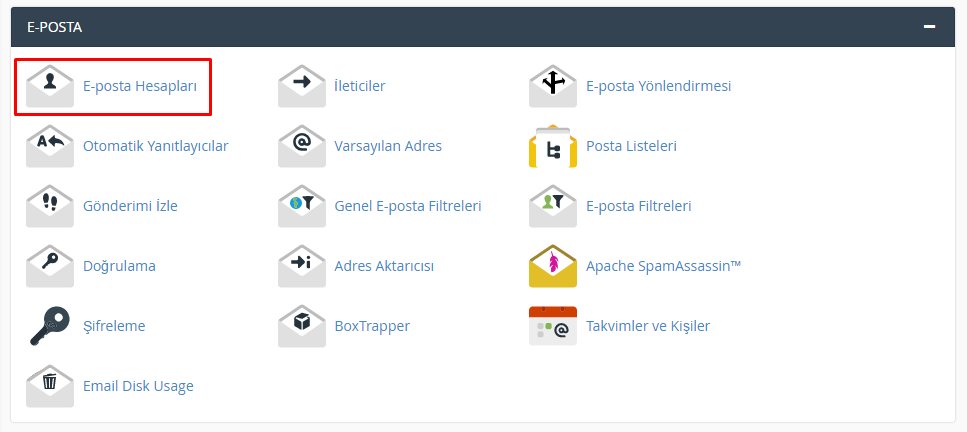
Task: Collapse the E-POSTA section with minus
Action: [x=930, y=27]
